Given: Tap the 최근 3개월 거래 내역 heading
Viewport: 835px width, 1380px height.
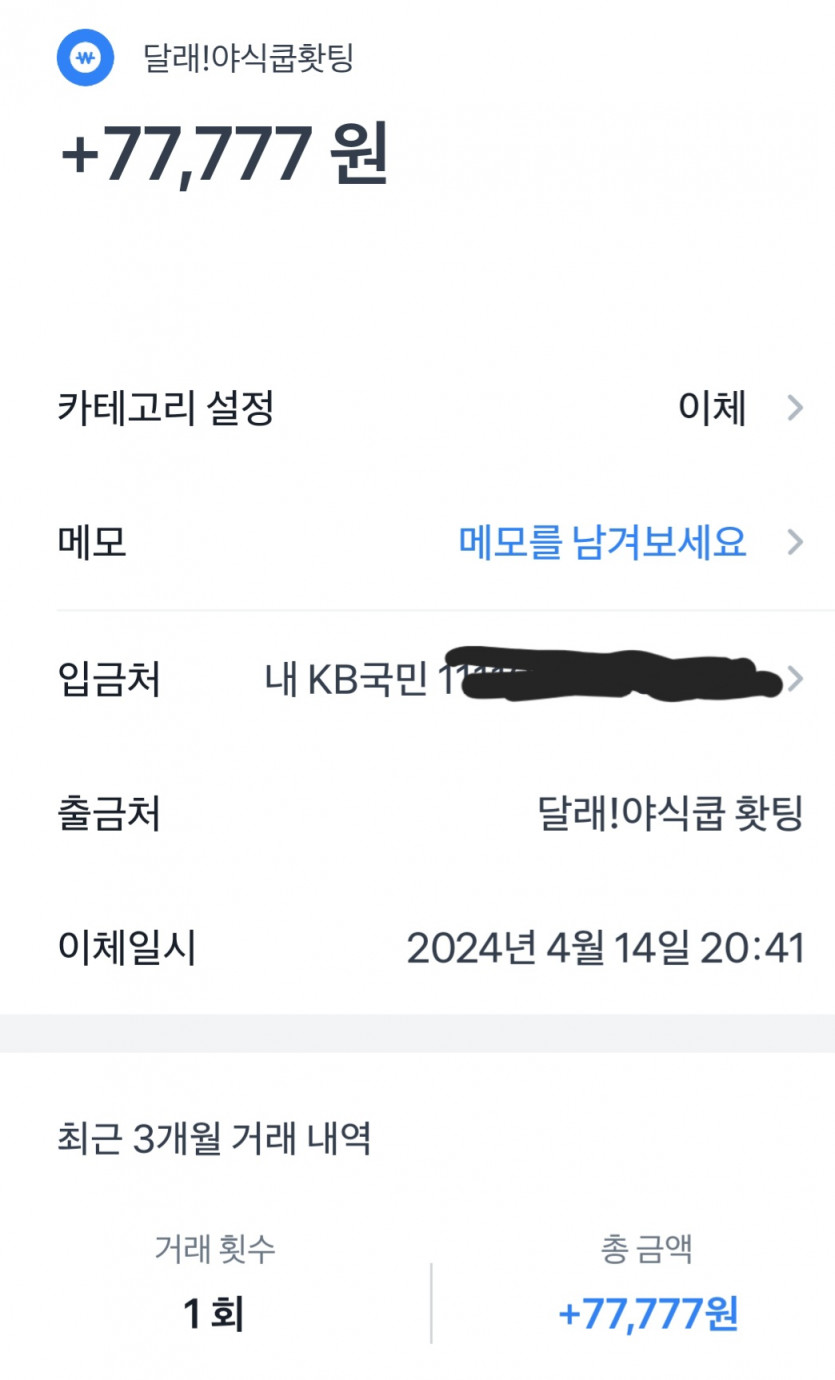Looking at the screenshot, I should pyautogui.click(x=214, y=1138).
